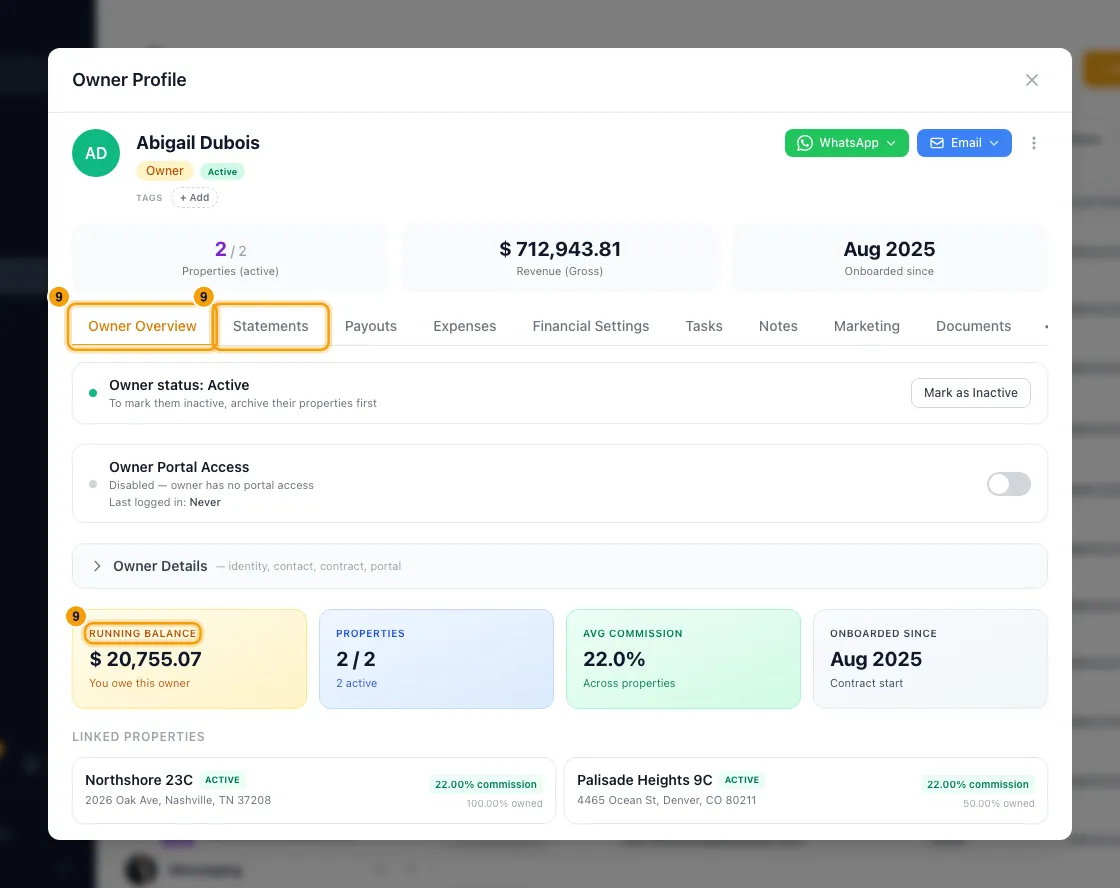Click the Owner status: Active heading
The width and height of the screenshot is (1120, 888).
[179, 385]
